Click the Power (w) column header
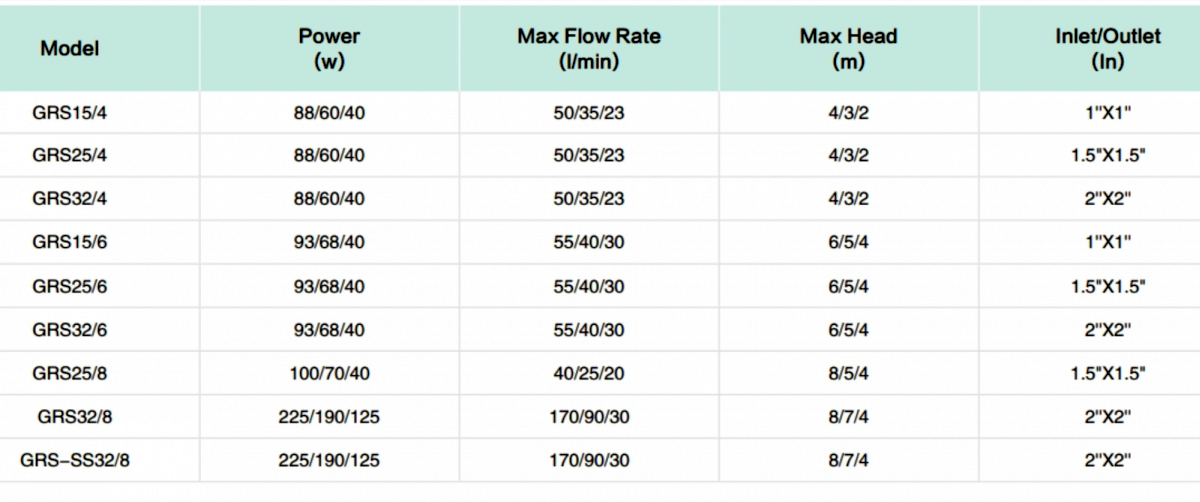The image size is (1200, 502). [x=329, y=48]
